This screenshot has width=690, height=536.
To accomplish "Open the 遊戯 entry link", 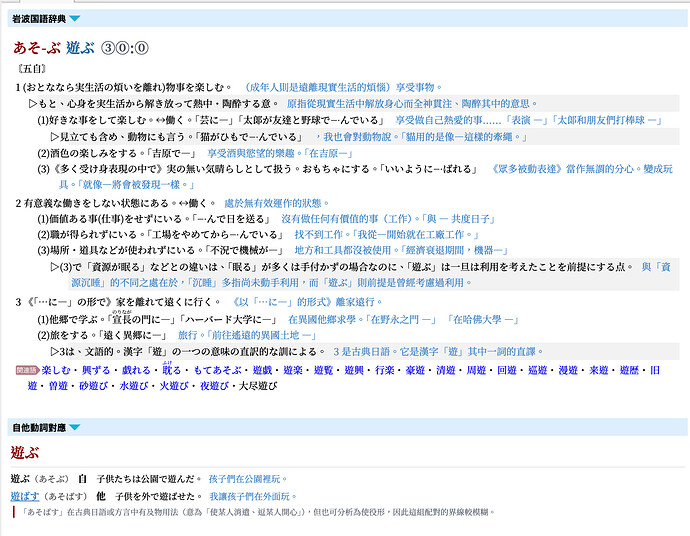I will pos(262,370).
